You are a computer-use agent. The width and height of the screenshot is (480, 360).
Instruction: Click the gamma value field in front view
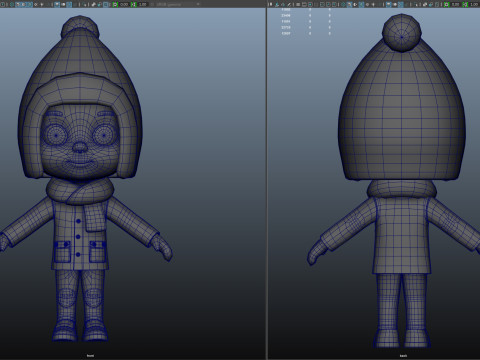(x=143, y=4)
